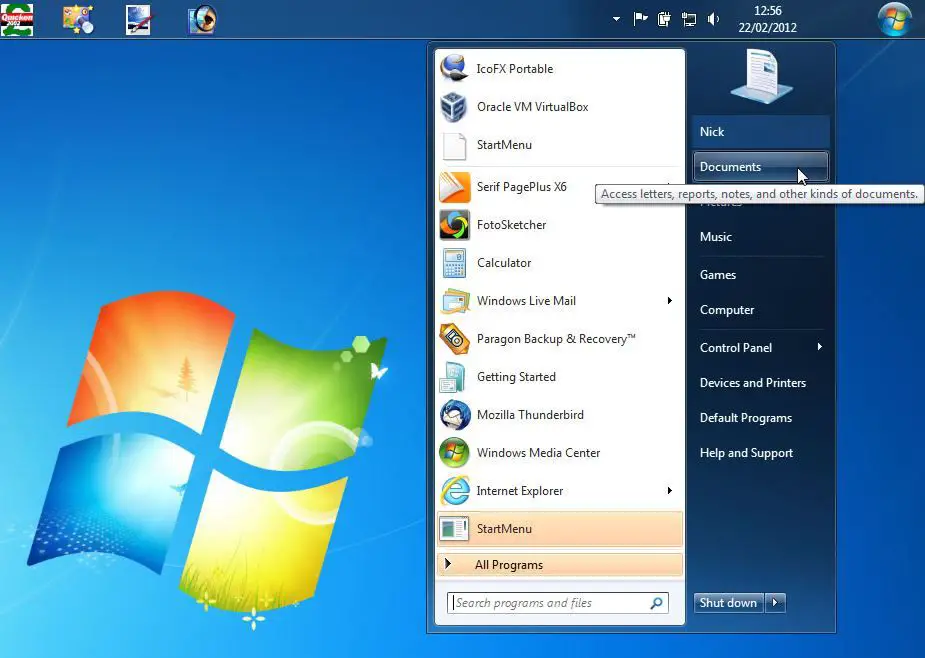Click the Oracle VM VirtualBox label
This screenshot has height=658, width=925.
(532, 107)
